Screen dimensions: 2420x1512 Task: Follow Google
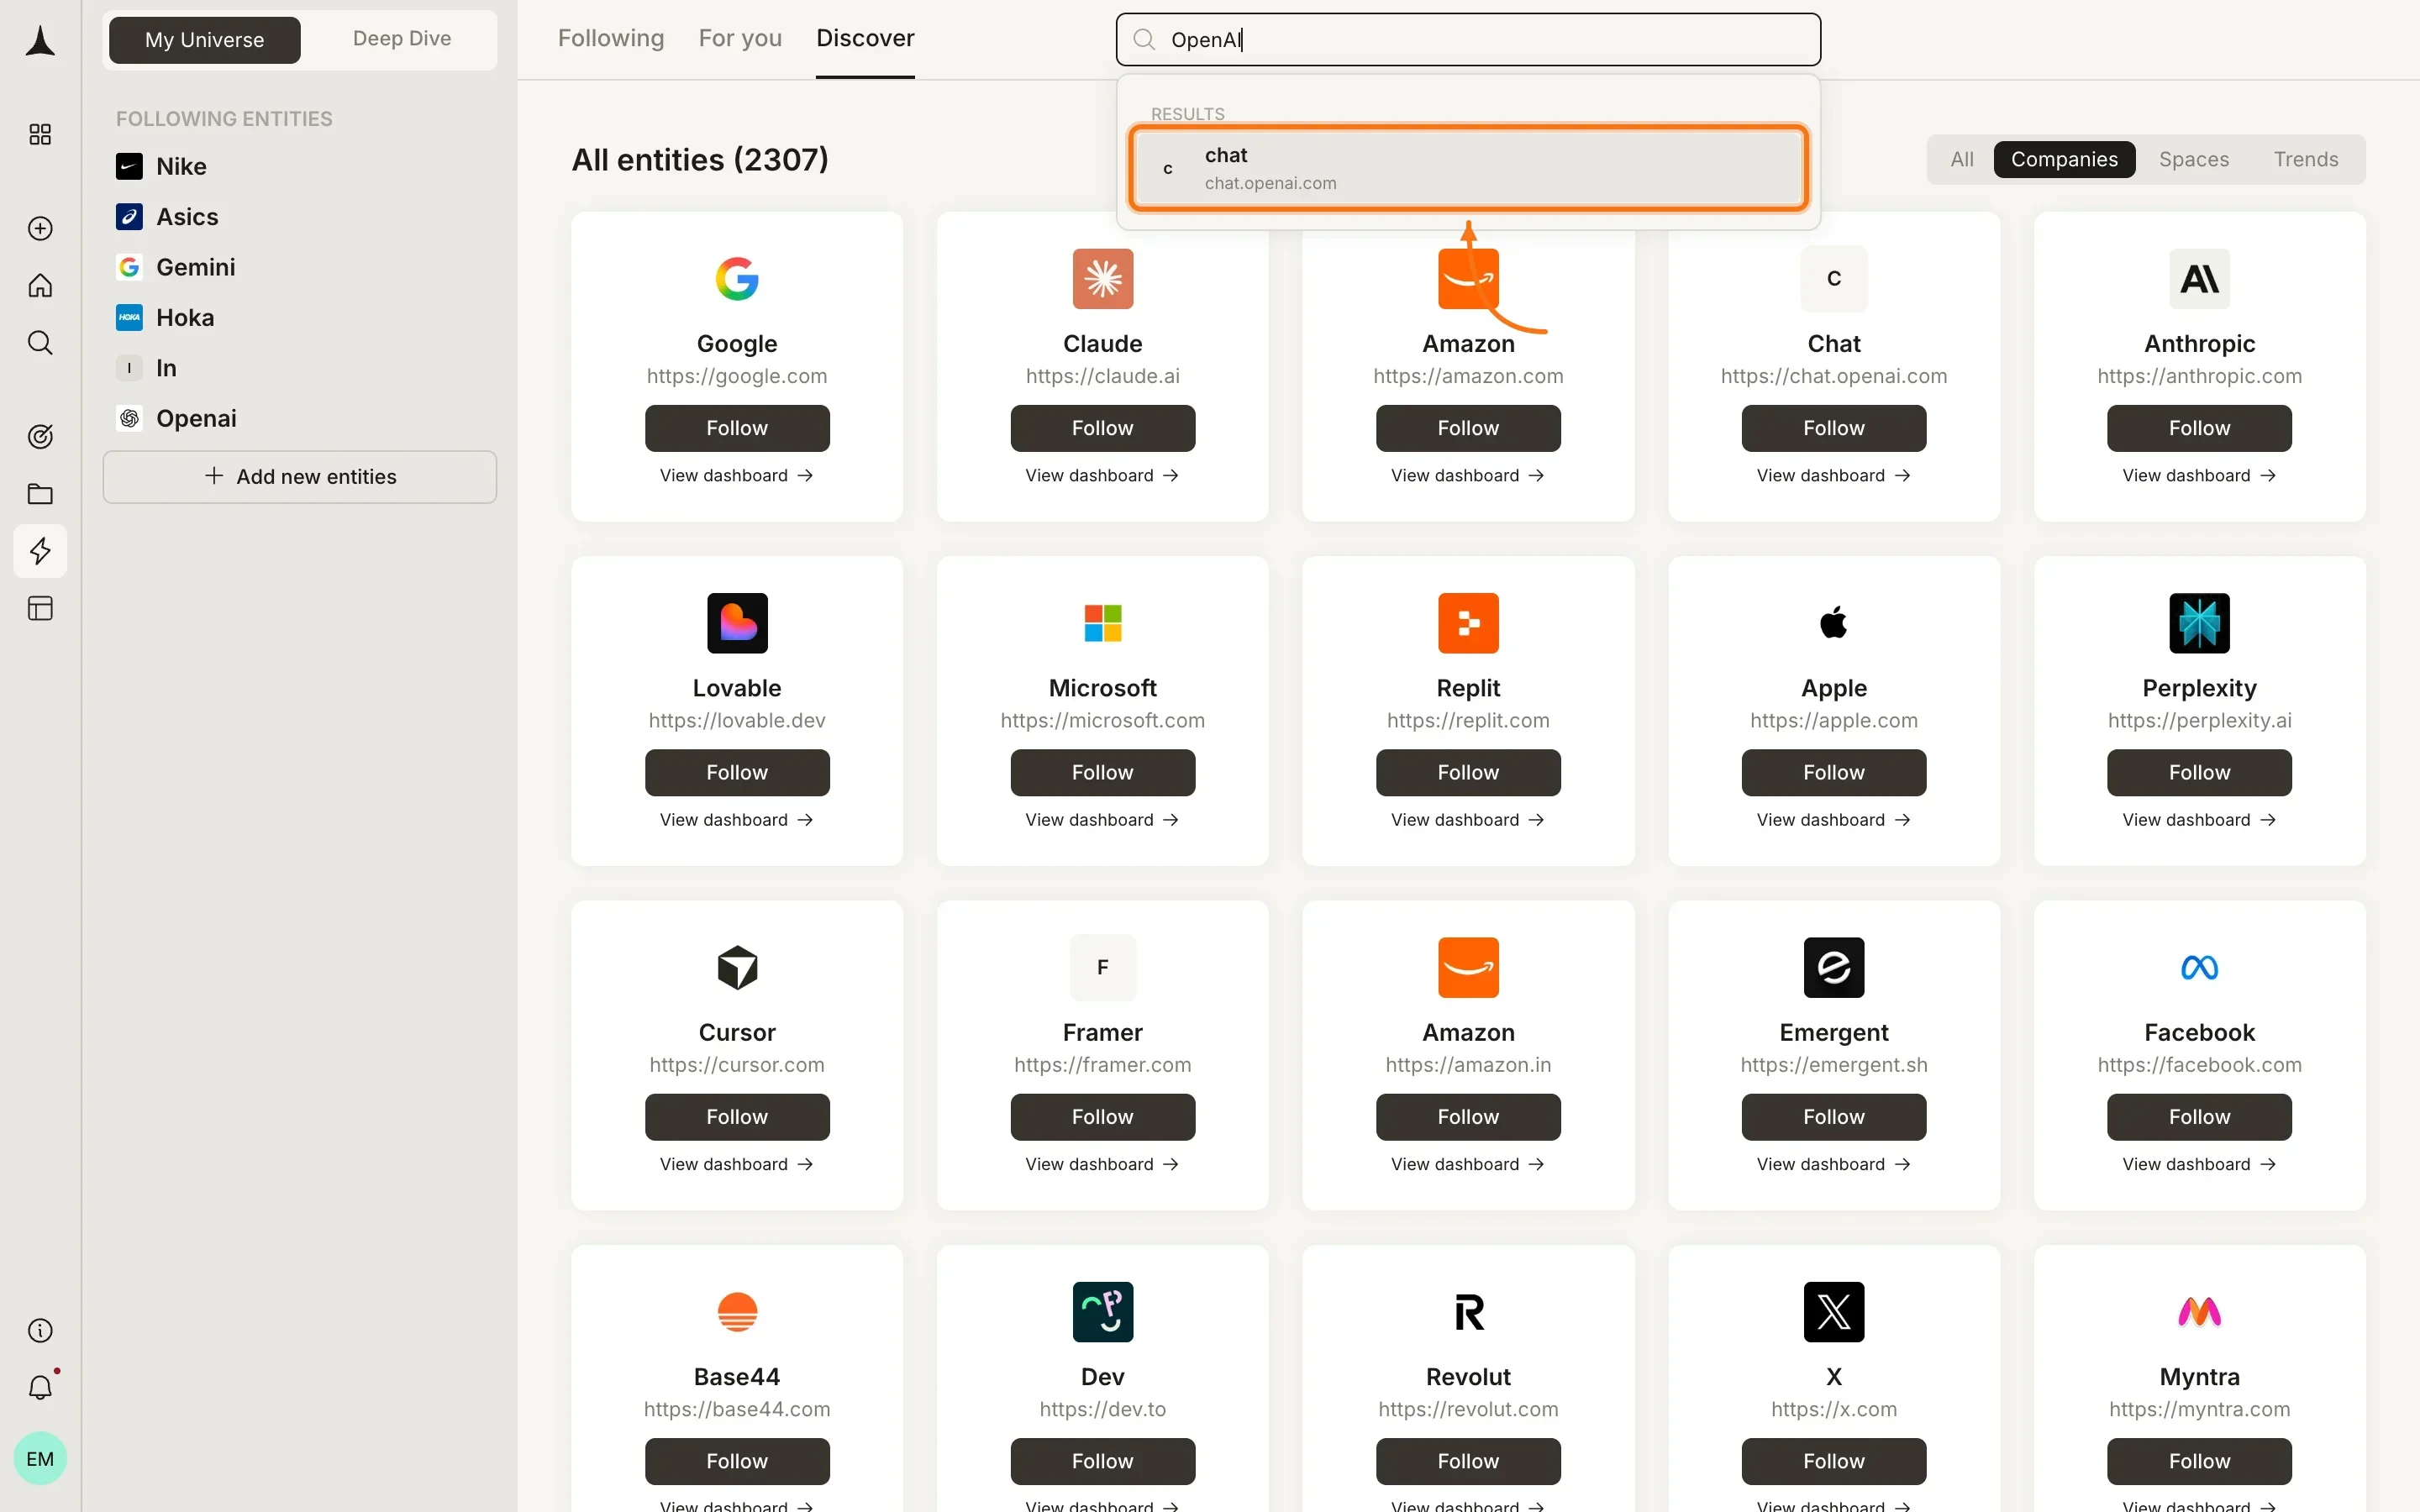tap(737, 428)
